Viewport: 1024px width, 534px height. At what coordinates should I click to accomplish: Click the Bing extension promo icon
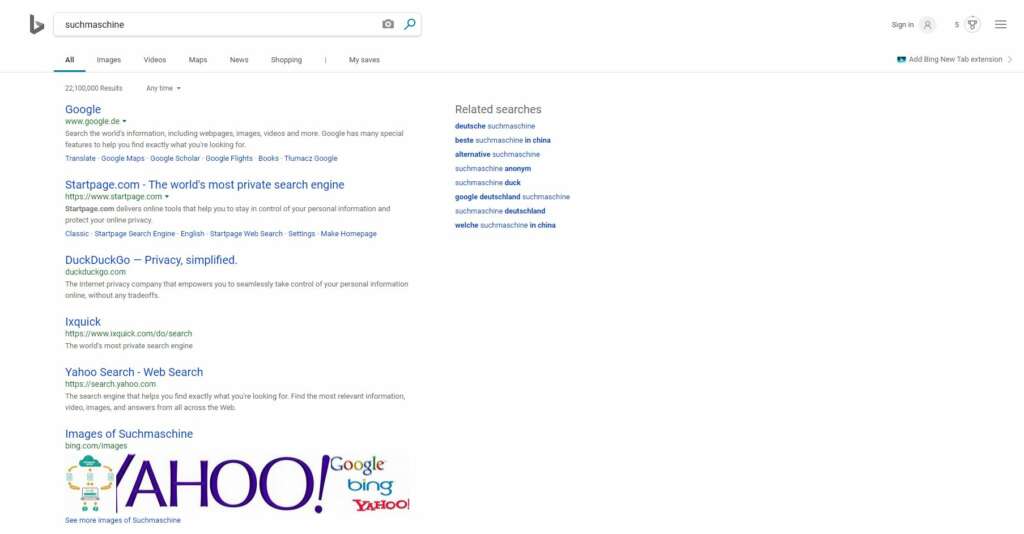(x=901, y=59)
